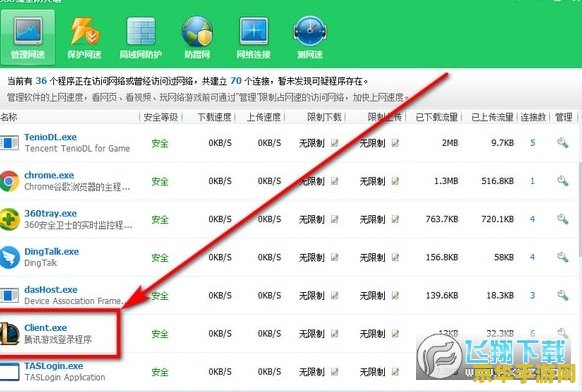
Task: Click the manage wrench icon for TenioDL.exe
Action: point(563,143)
